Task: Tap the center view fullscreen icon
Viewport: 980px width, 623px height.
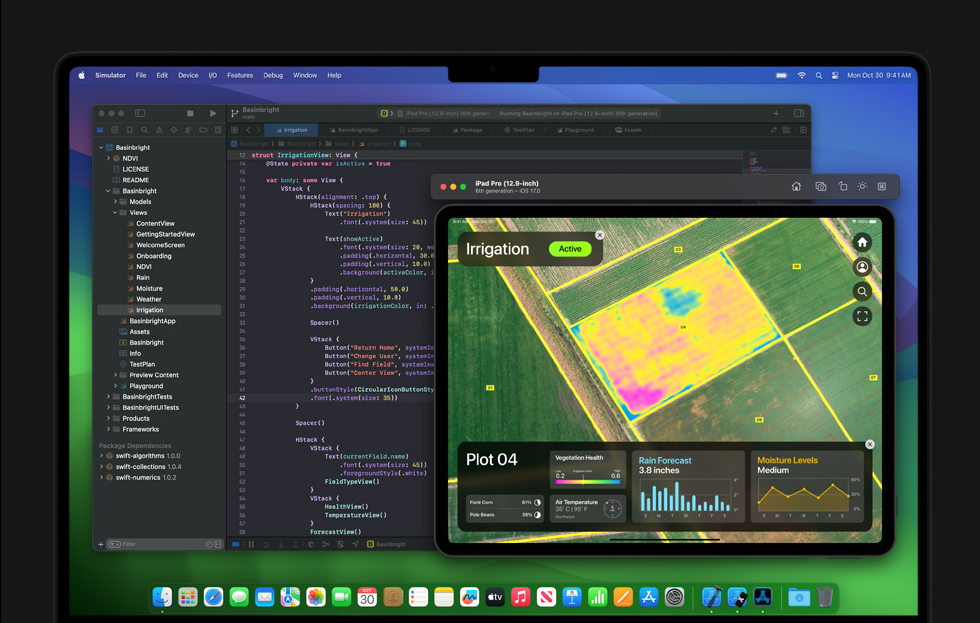Action: 862,316
